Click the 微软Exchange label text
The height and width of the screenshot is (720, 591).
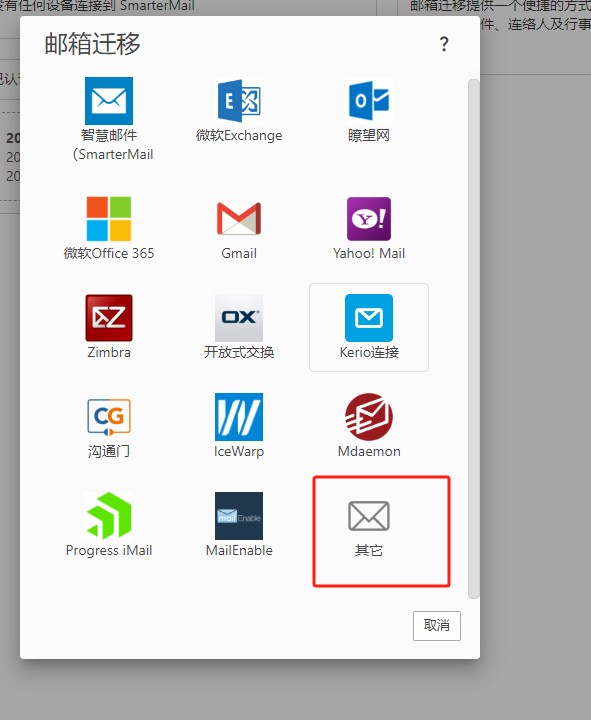pos(239,135)
